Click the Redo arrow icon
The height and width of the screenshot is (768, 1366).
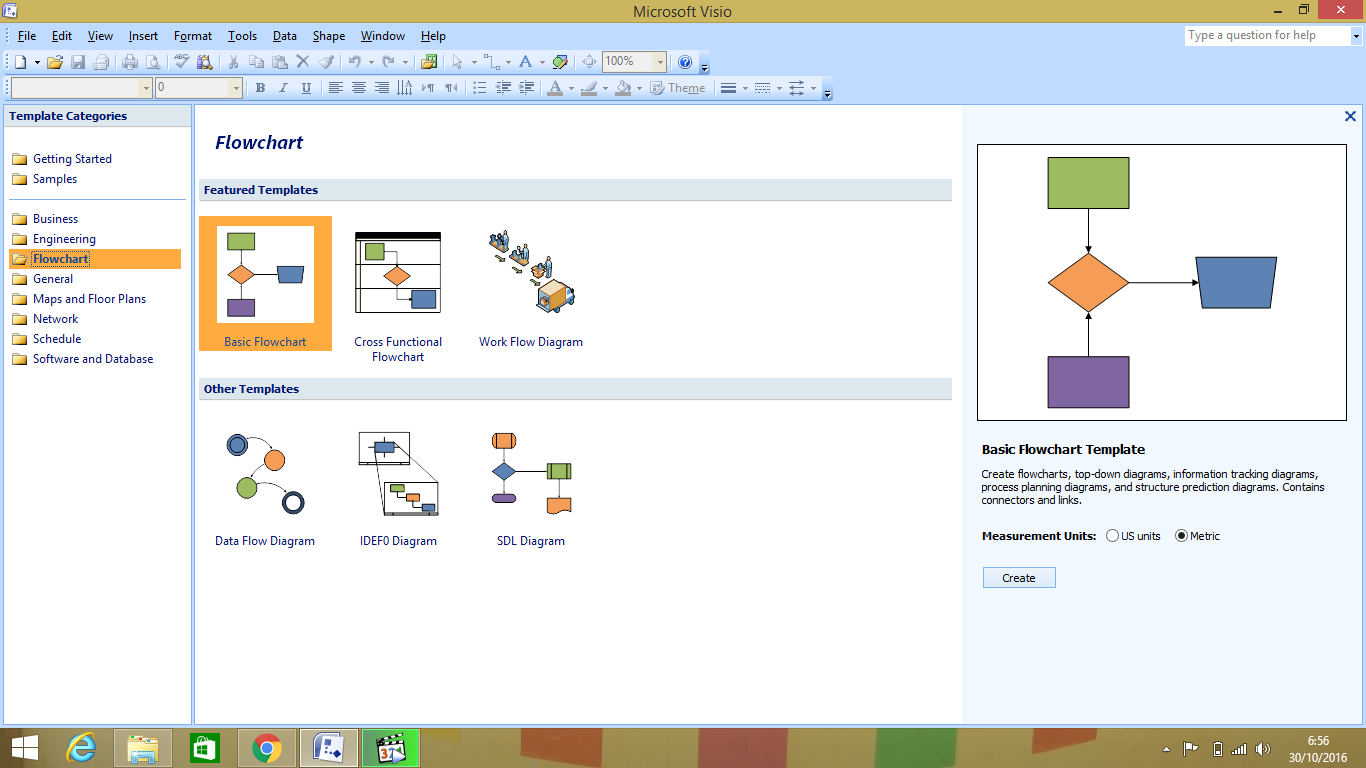pos(388,62)
